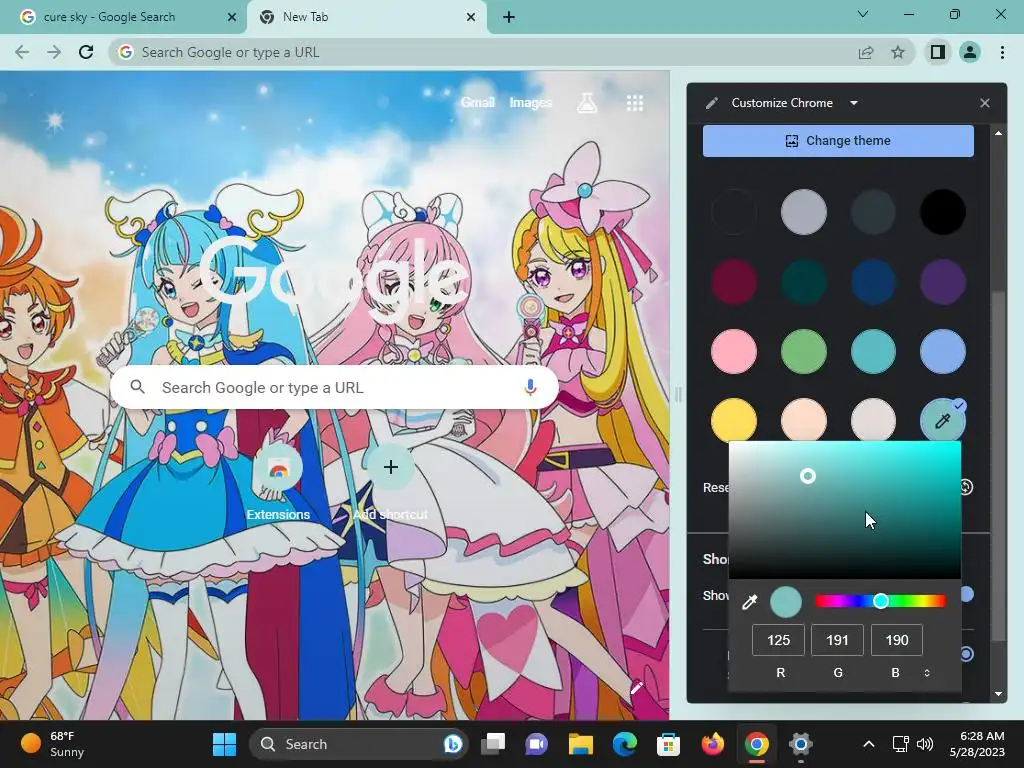Click the browser forward arrow
This screenshot has height=768, width=1024.
pyautogui.click(x=54, y=52)
